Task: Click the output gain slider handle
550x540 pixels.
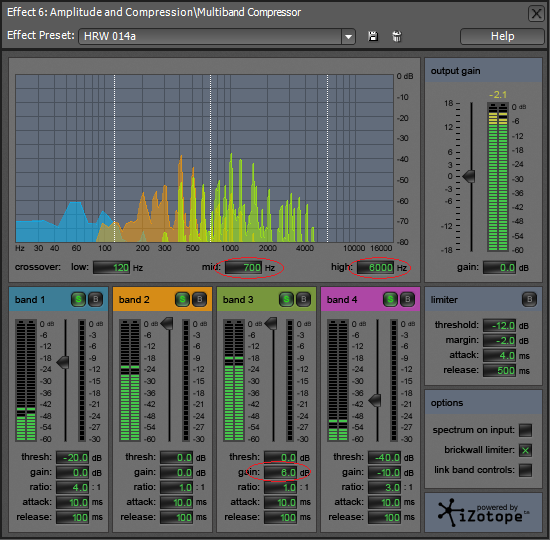Action: click(469, 176)
